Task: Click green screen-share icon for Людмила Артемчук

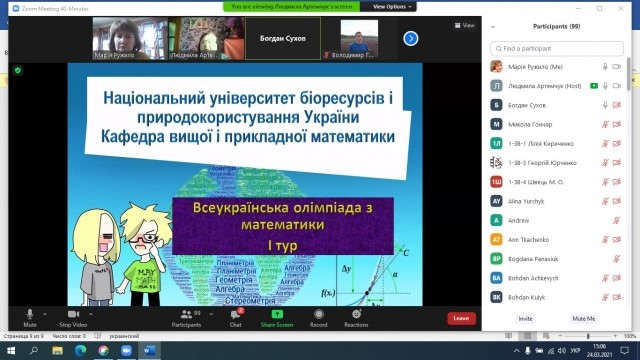Action: 594,86
